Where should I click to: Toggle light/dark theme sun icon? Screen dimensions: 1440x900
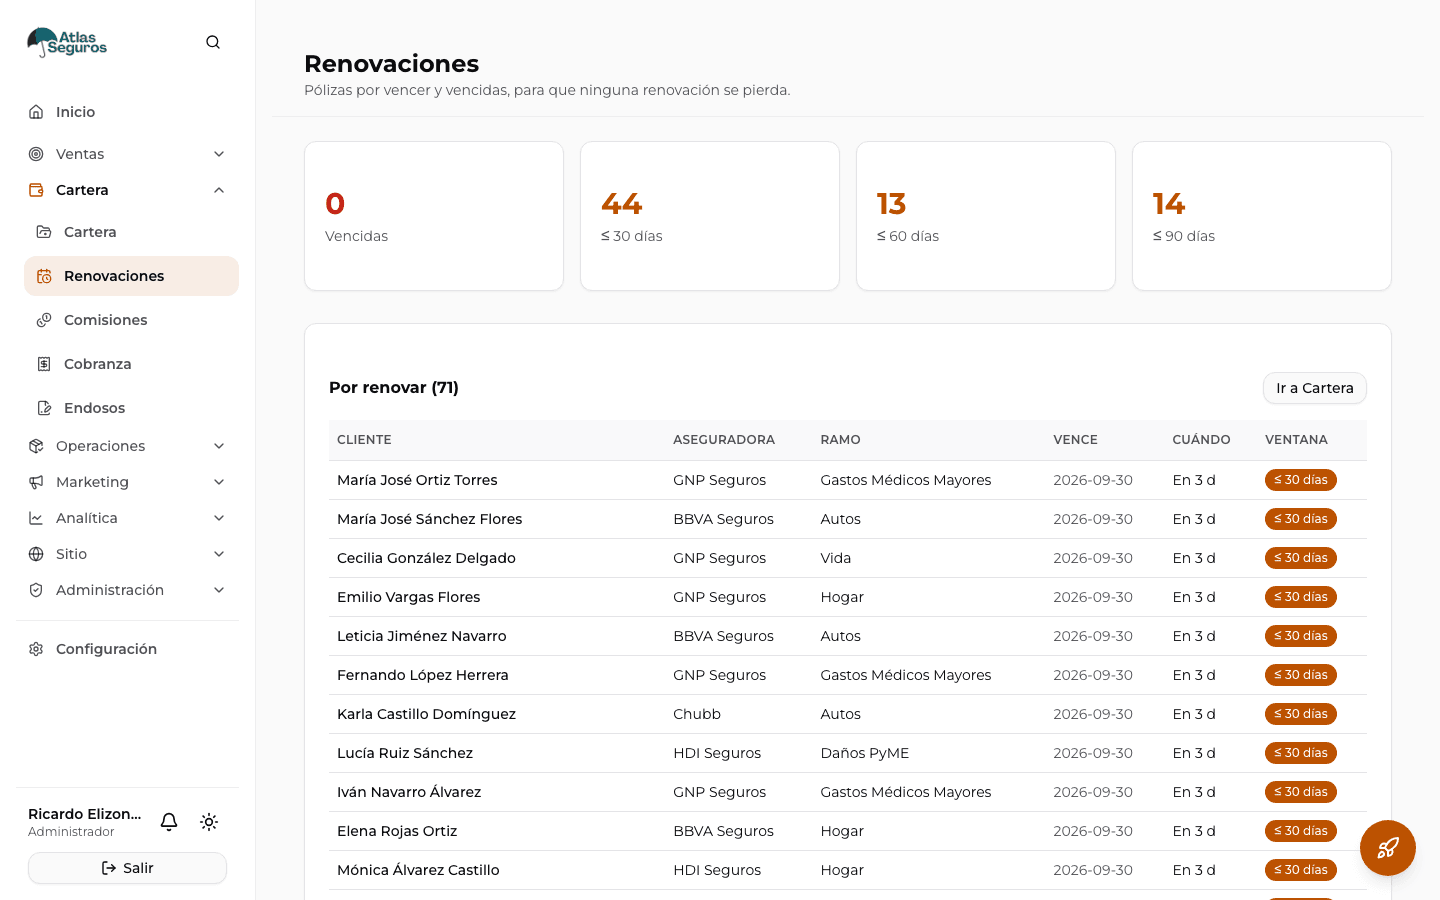coord(209,822)
